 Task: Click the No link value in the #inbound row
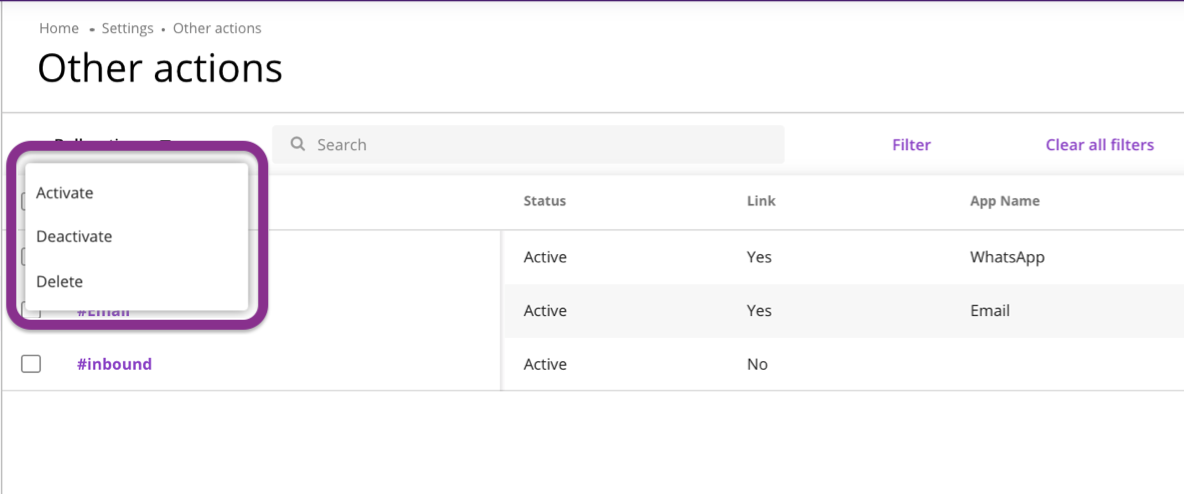coord(757,364)
